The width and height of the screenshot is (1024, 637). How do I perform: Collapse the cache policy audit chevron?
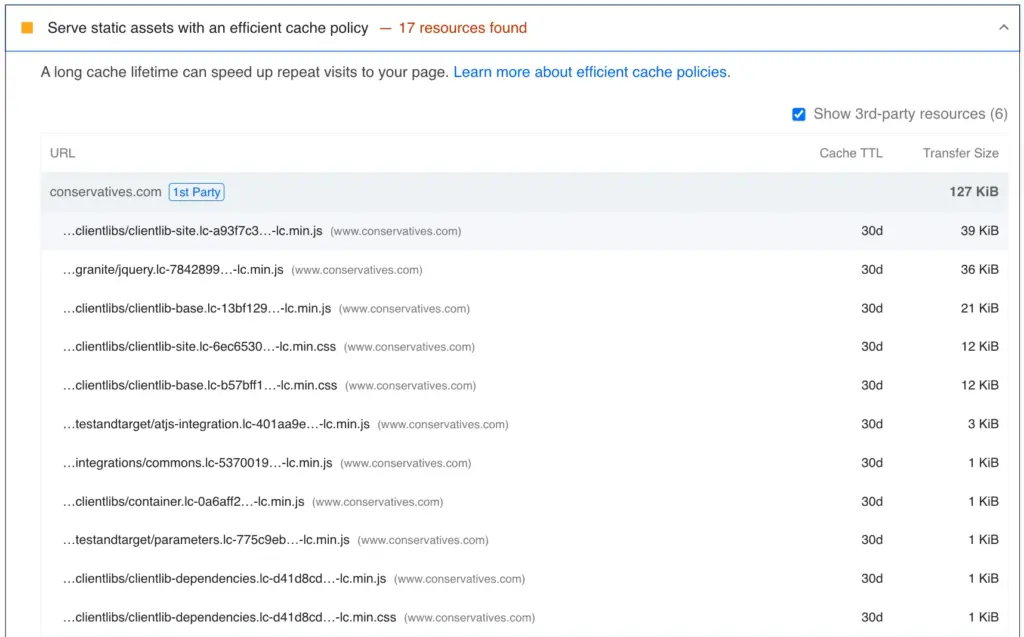pos(1003,27)
